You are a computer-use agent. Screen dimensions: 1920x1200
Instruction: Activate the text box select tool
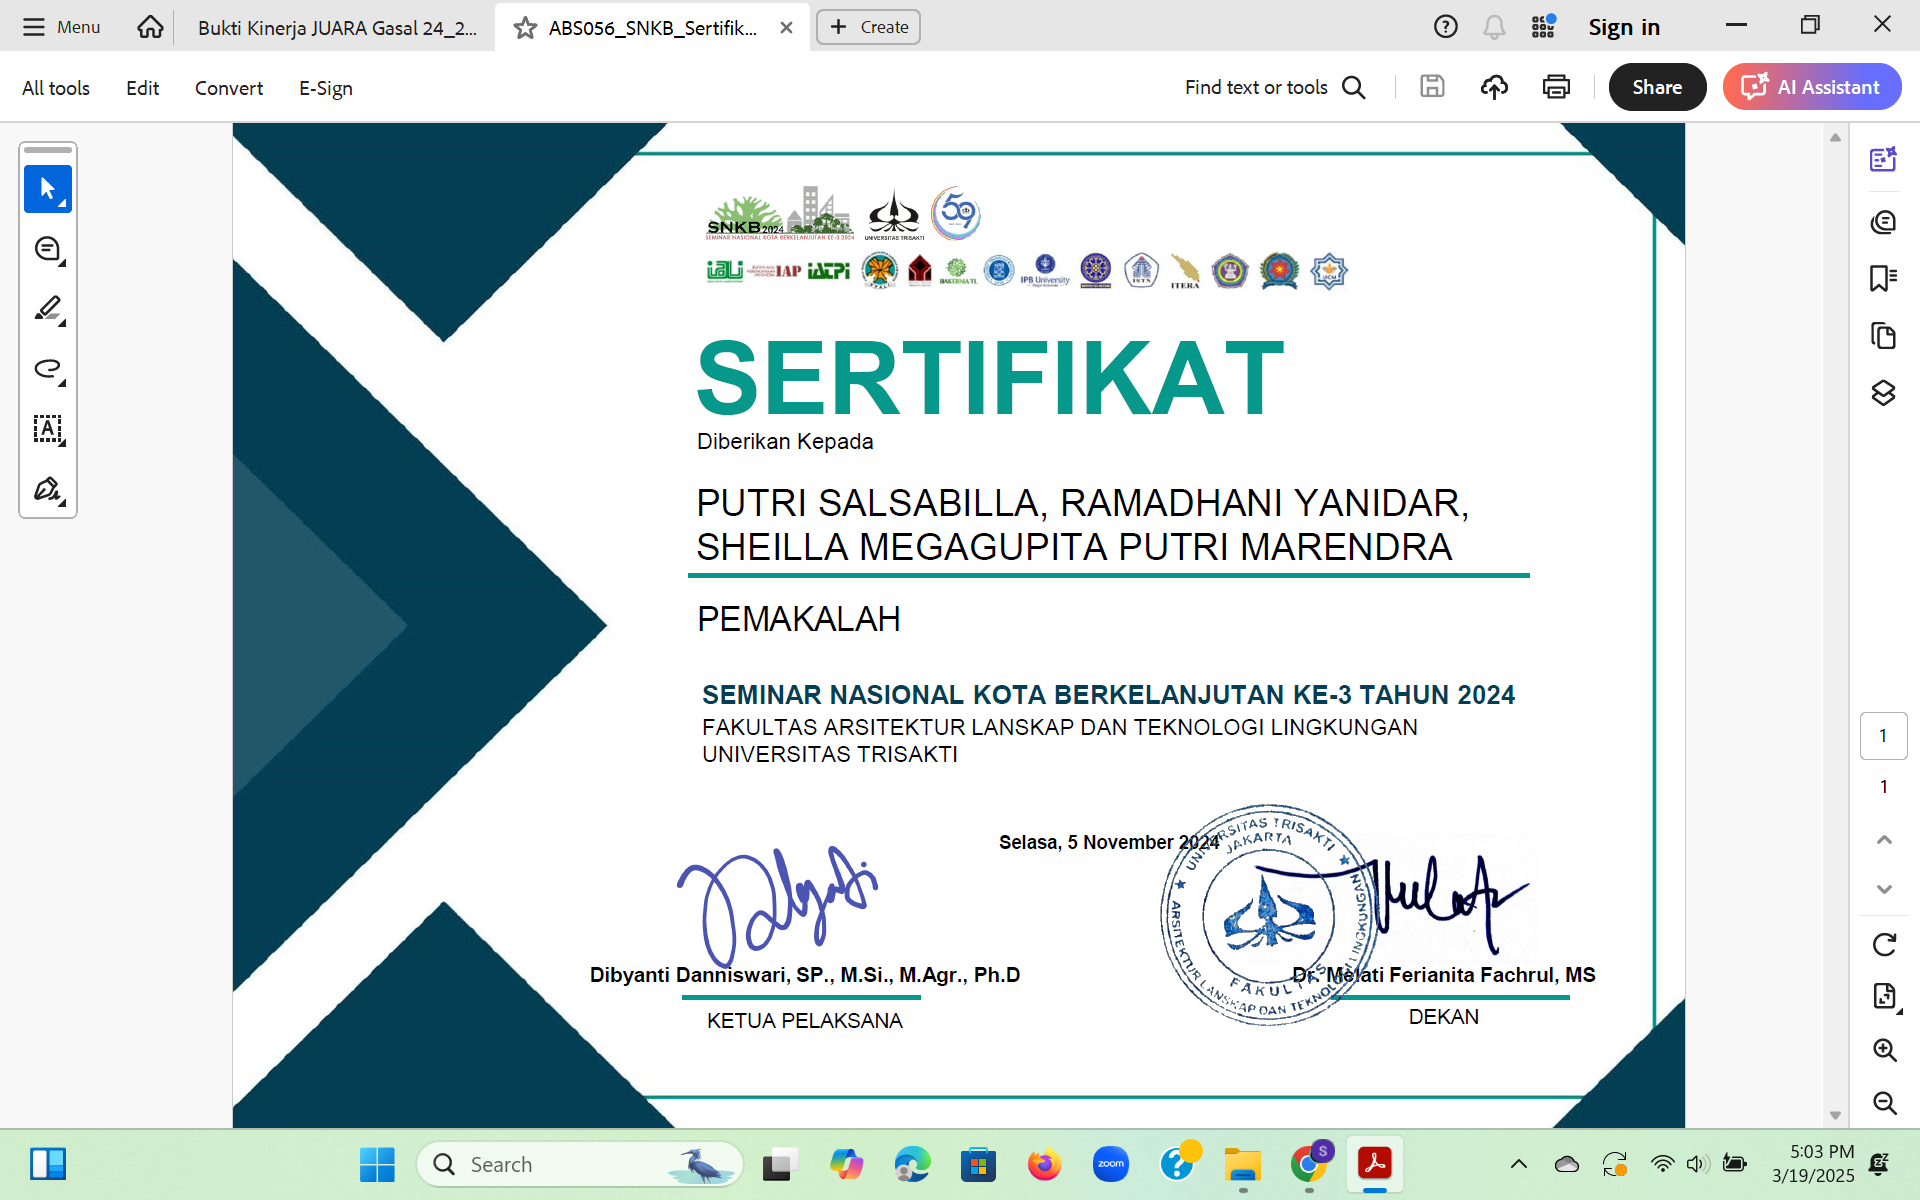pyautogui.click(x=47, y=429)
